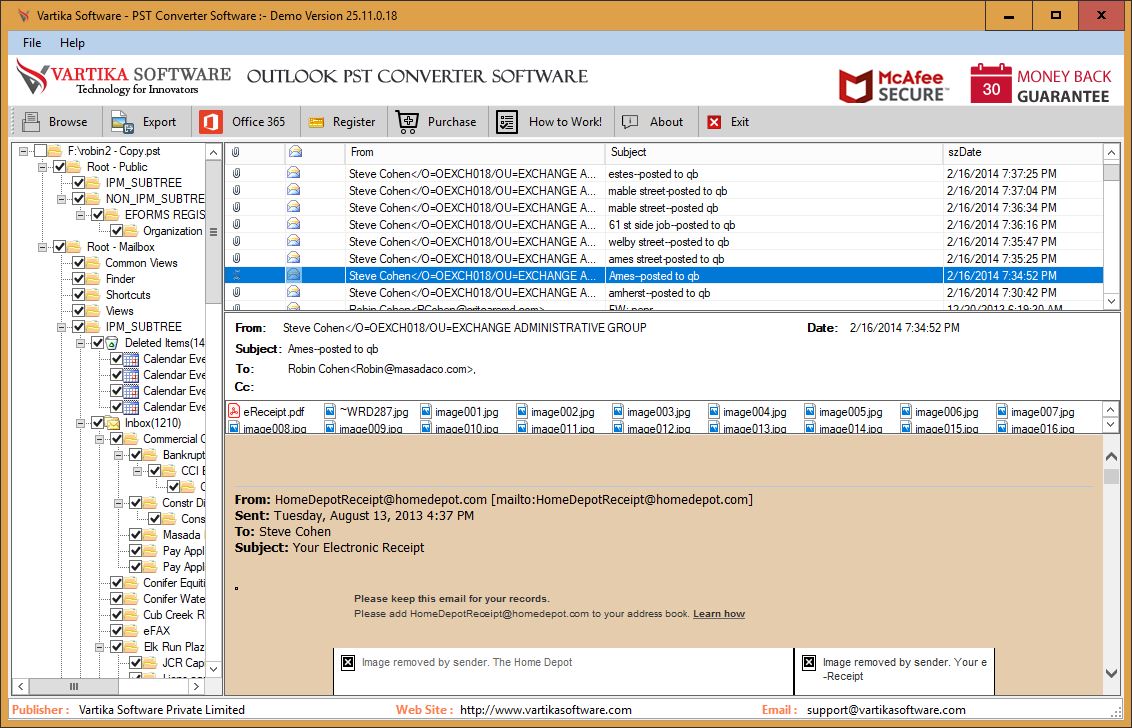1132x728 pixels.
Task: Open the image001.jpg attachment
Action: [x=460, y=412]
